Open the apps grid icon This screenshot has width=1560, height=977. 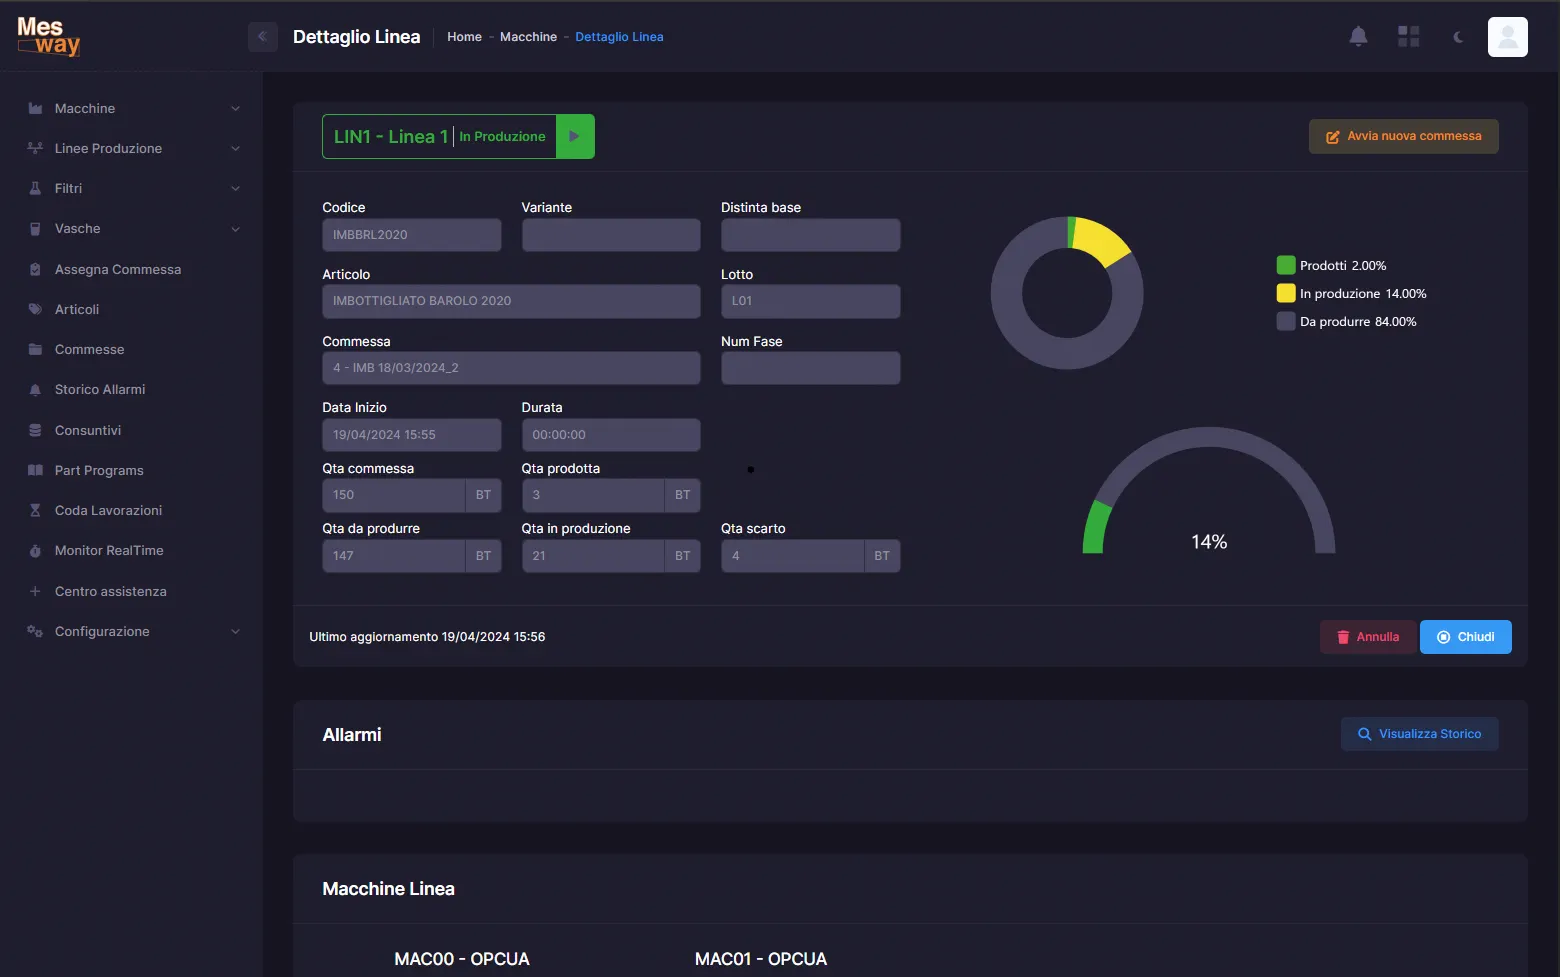click(x=1408, y=37)
